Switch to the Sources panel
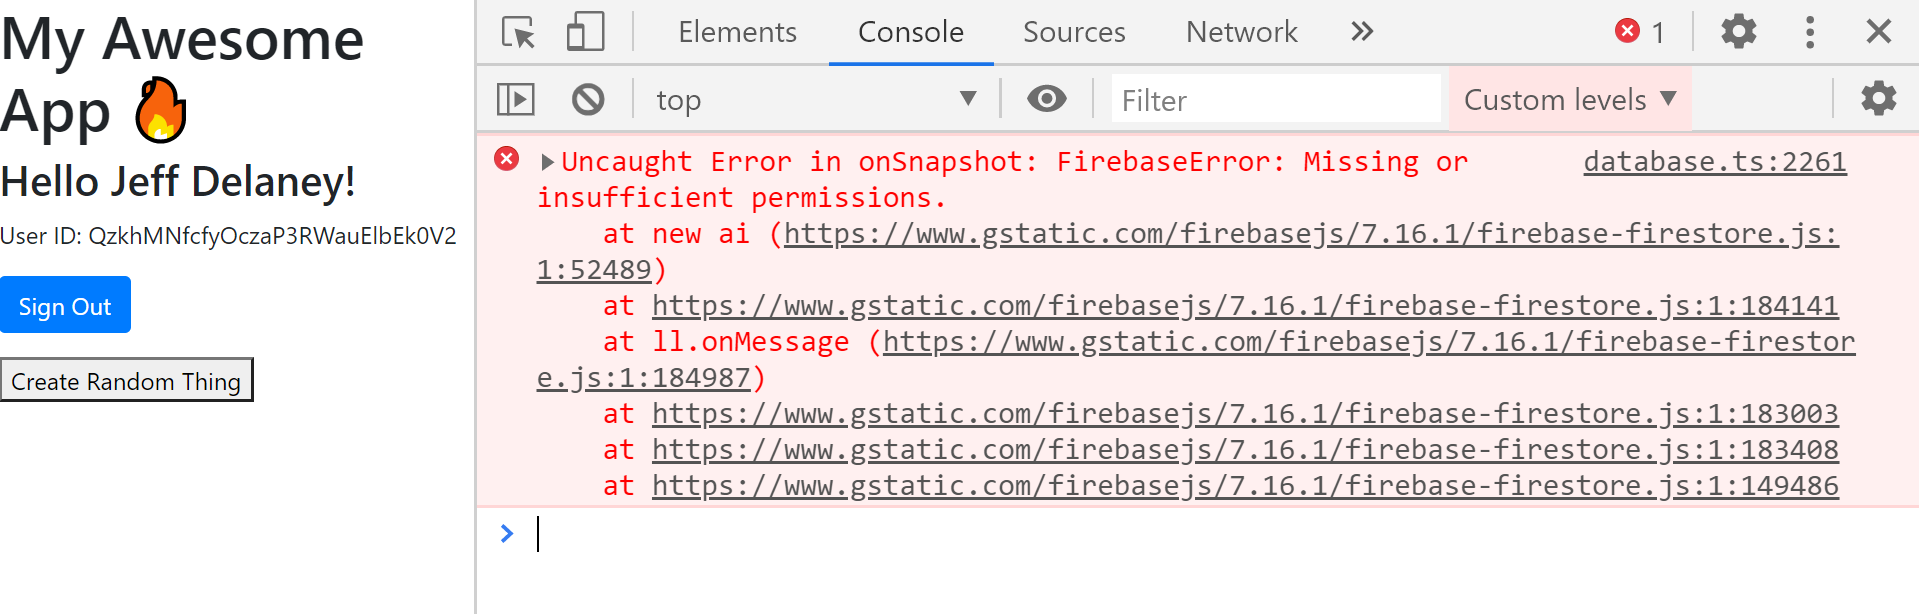The width and height of the screenshot is (1919, 614). point(1073,31)
